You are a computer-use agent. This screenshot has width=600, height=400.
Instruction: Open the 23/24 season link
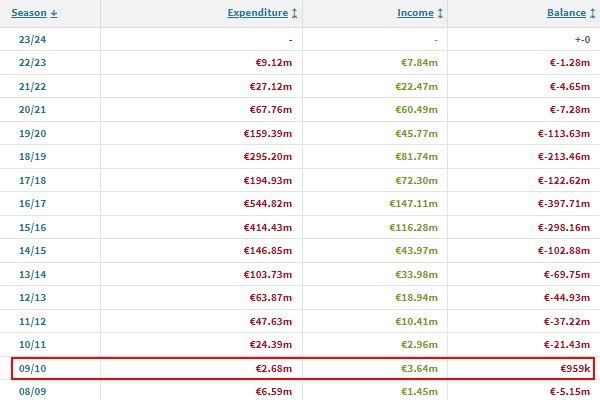(33, 39)
